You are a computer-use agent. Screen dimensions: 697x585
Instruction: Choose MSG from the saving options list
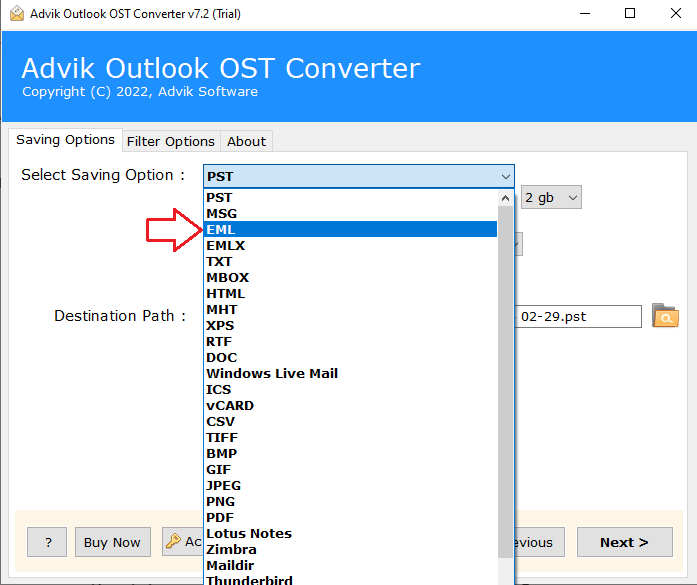(350, 213)
